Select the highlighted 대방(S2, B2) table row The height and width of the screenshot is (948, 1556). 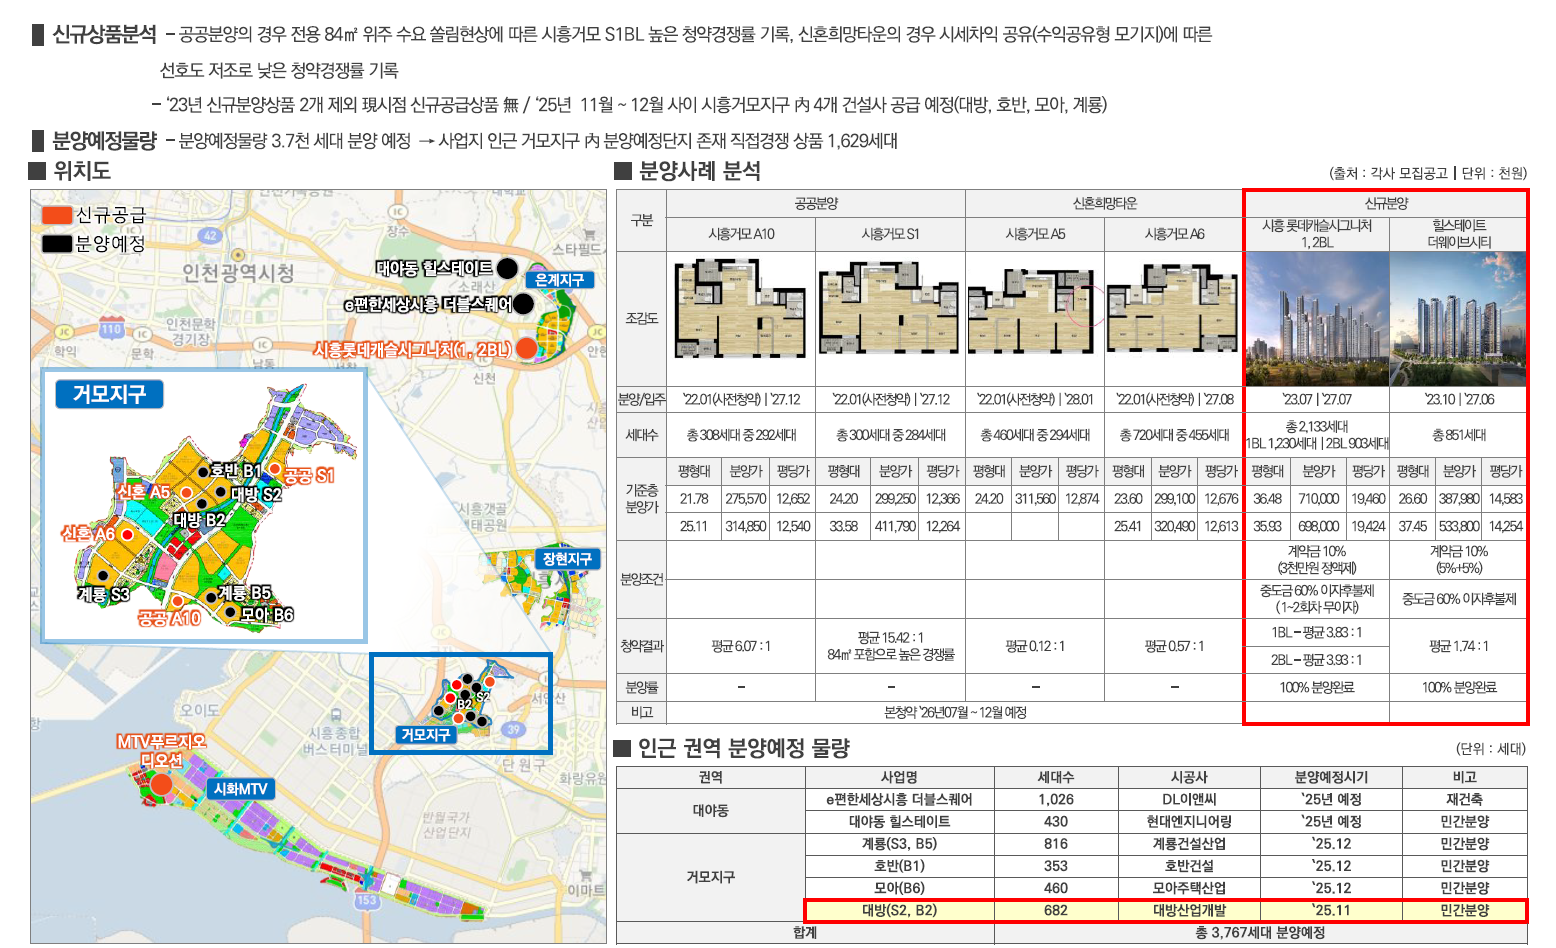click(1166, 910)
